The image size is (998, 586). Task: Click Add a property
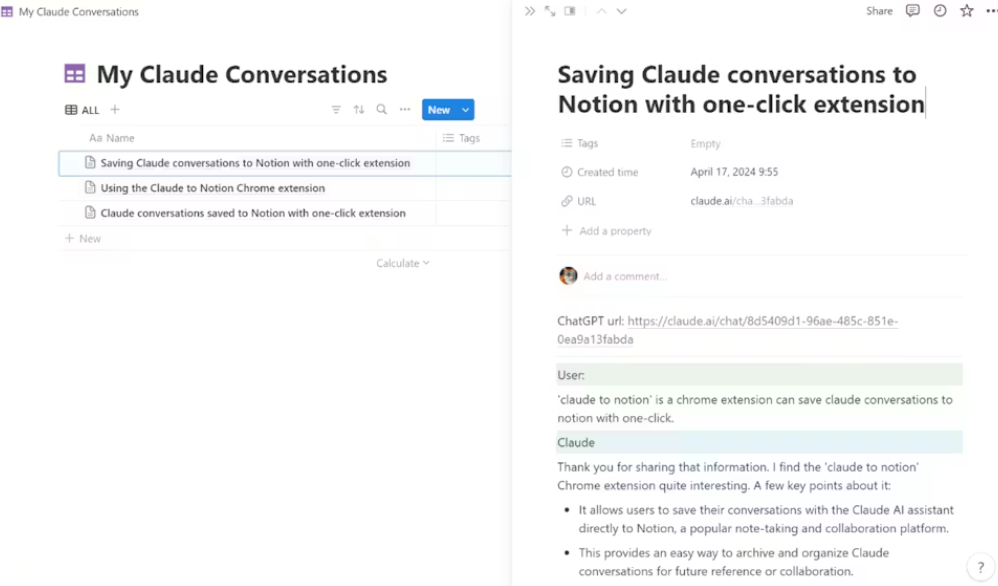pyautogui.click(x=607, y=231)
